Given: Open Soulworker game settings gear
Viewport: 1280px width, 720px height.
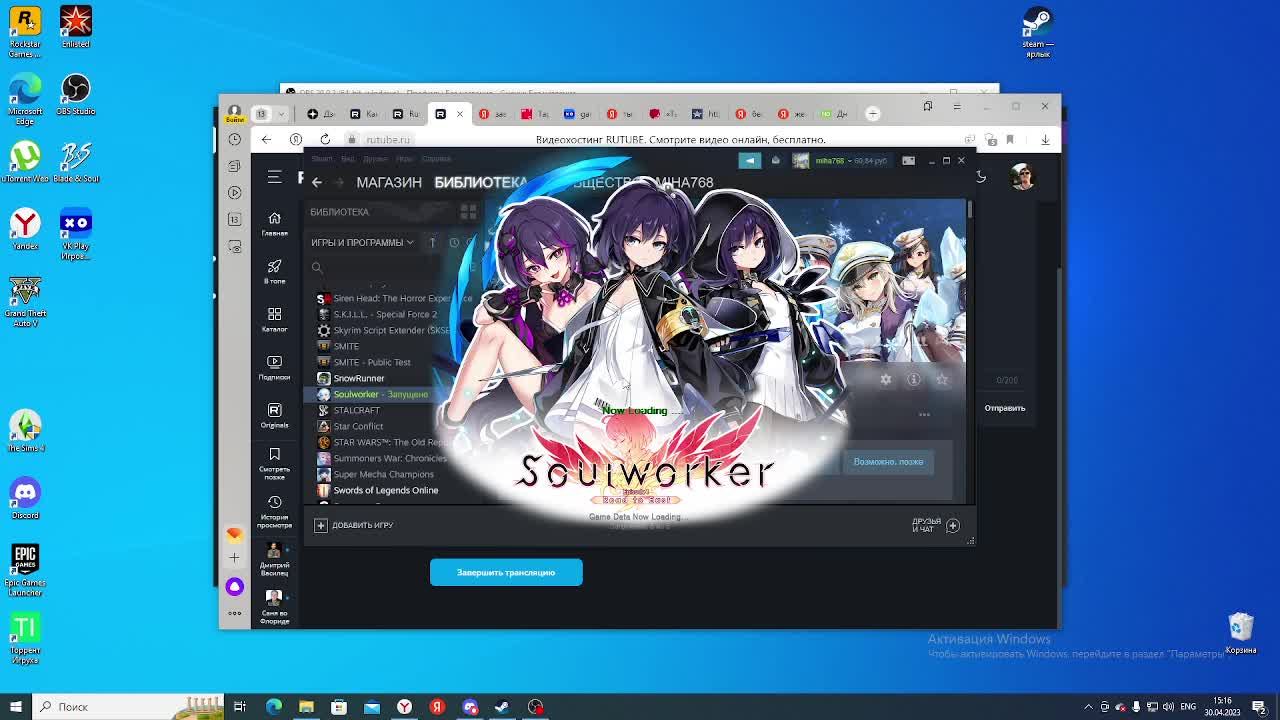Looking at the screenshot, I should 885,379.
